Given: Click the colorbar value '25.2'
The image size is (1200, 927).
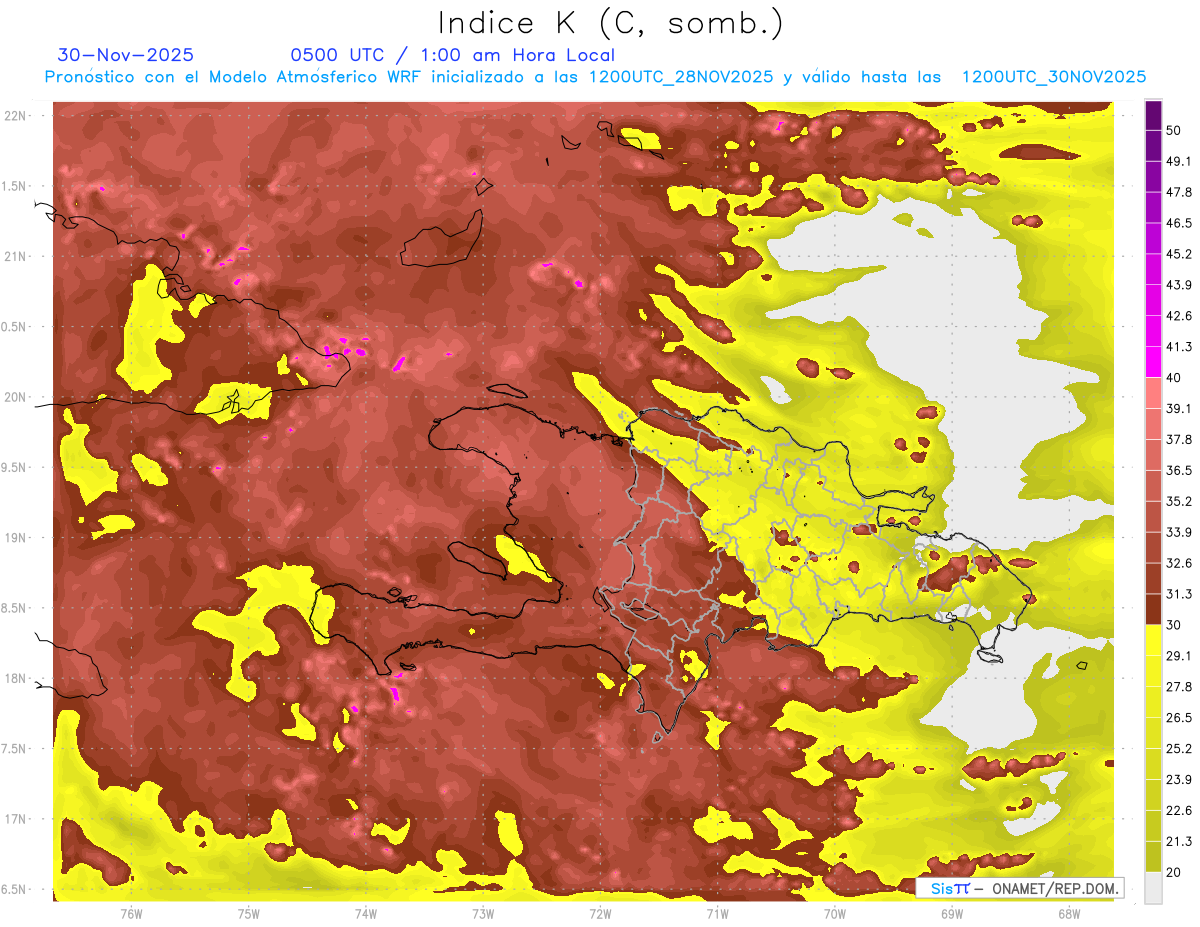Looking at the screenshot, I should (x=1179, y=749).
